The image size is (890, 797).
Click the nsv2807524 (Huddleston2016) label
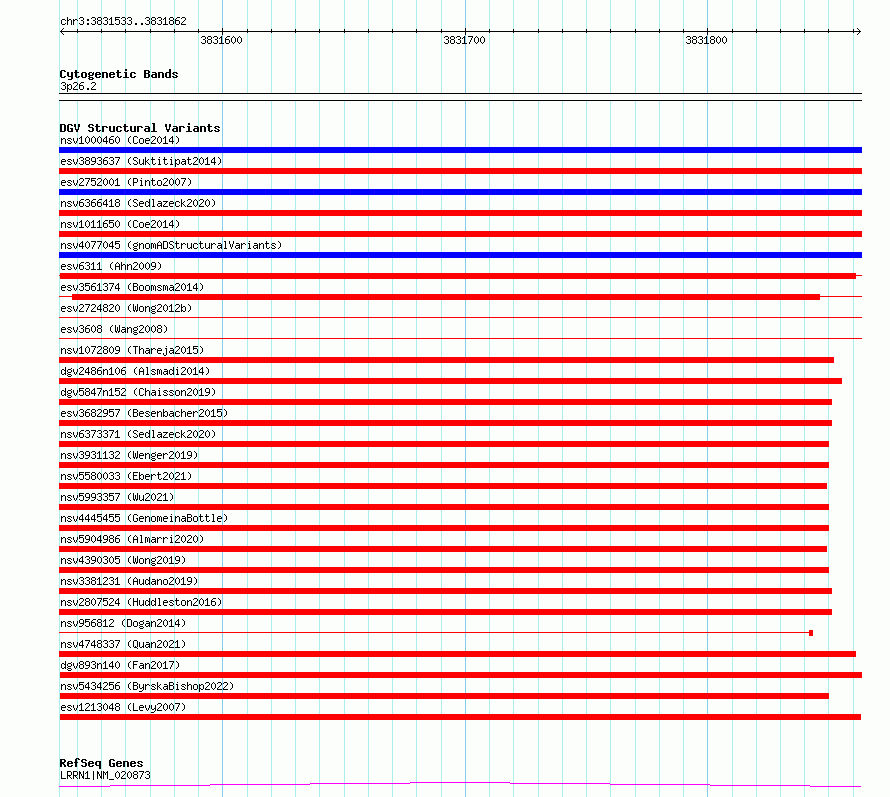coord(141,602)
